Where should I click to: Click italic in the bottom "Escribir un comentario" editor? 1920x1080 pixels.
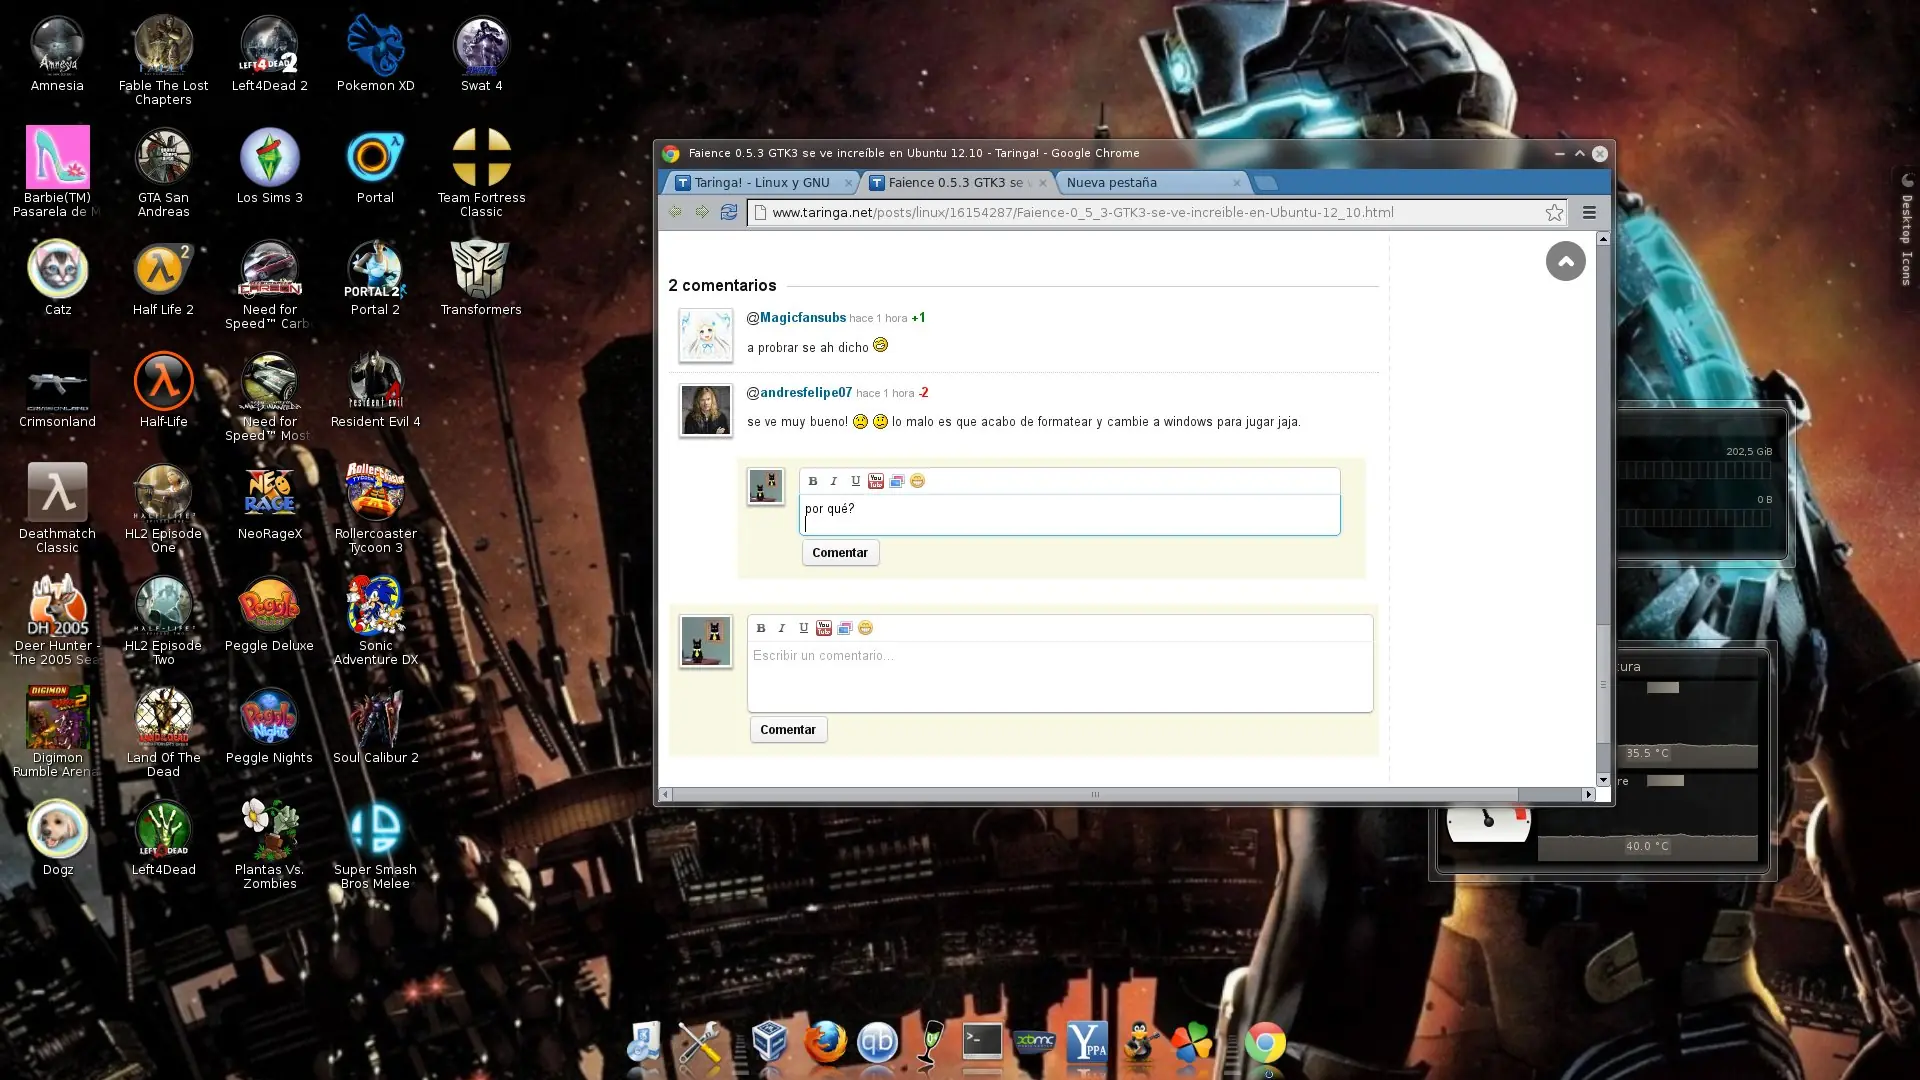(x=782, y=628)
